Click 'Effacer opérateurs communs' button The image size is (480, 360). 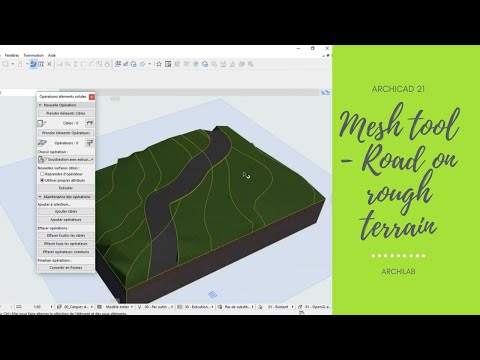(x=66, y=252)
